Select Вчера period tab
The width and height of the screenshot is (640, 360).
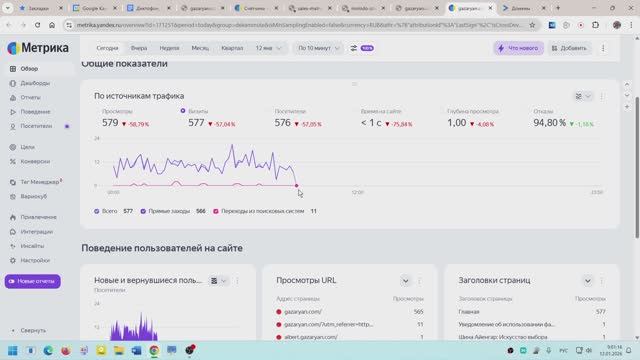click(139, 48)
